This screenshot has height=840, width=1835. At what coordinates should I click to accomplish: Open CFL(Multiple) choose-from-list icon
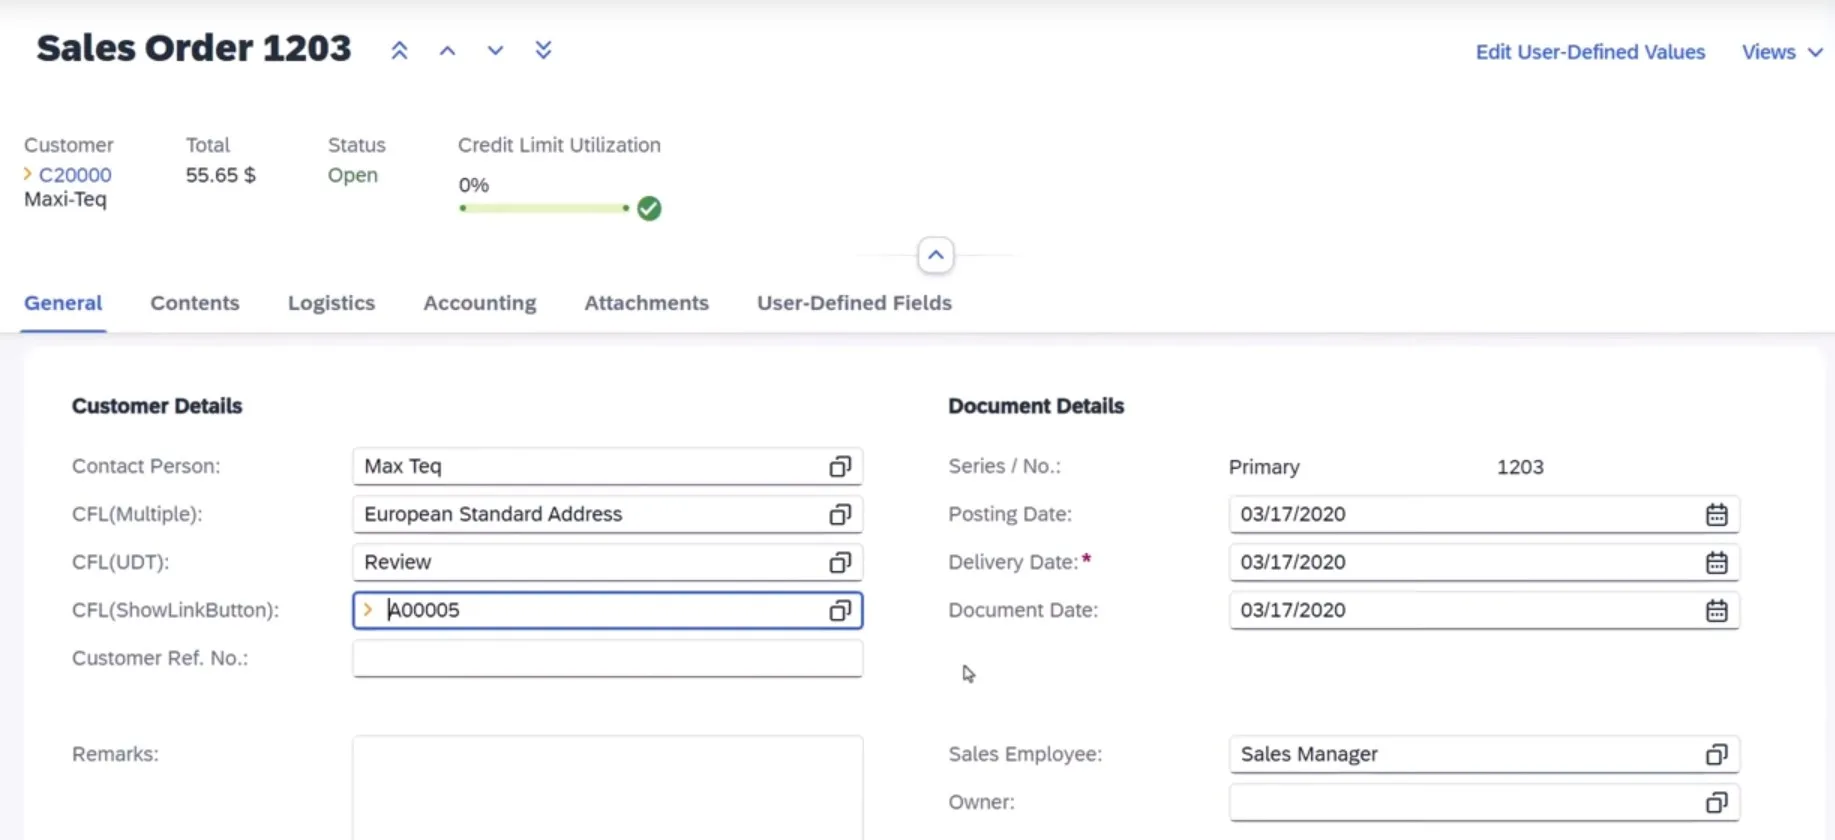click(840, 514)
